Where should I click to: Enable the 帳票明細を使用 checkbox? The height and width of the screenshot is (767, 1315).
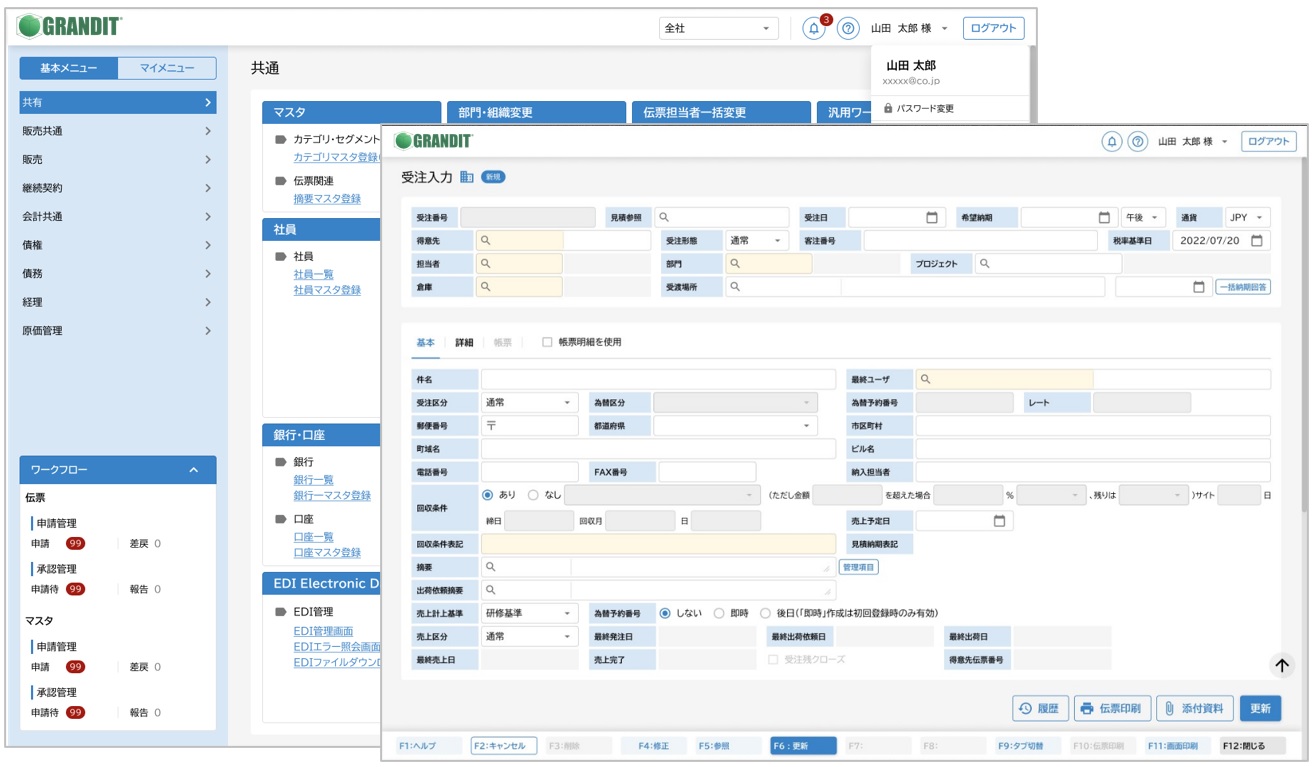click(547, 342)
